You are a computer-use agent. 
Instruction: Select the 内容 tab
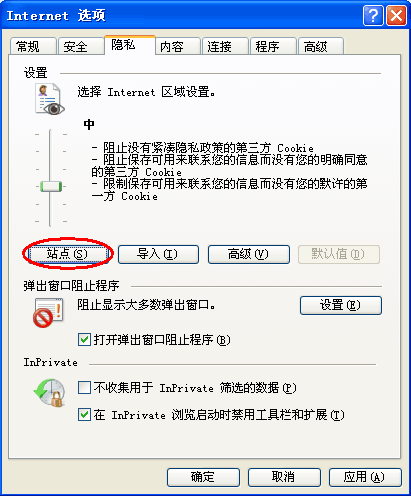[178, 46]
